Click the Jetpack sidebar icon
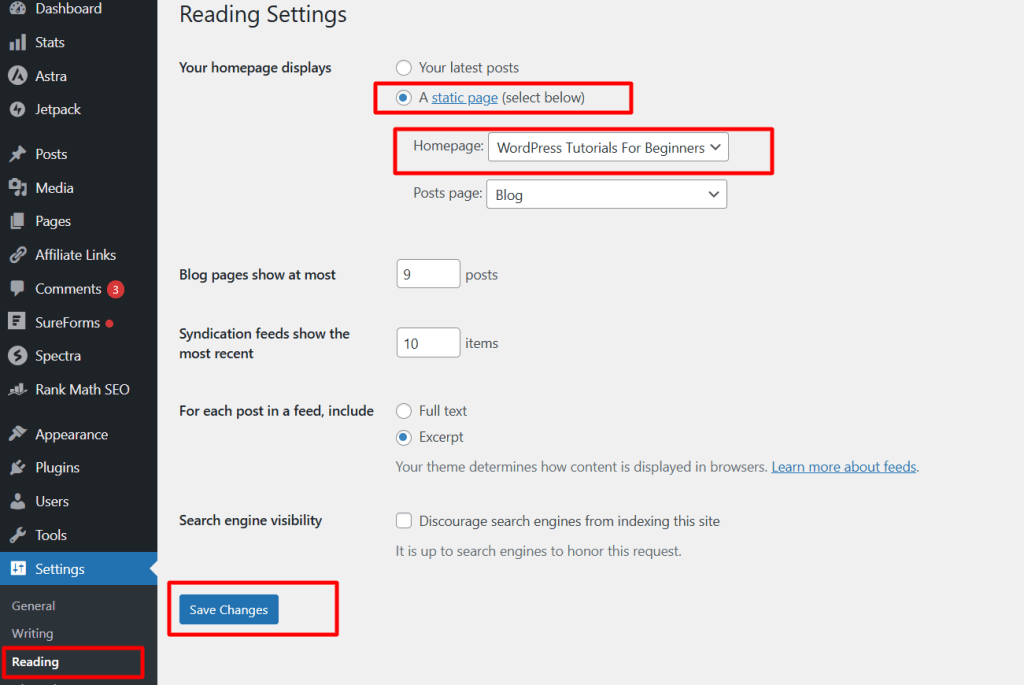Screen dimensions: 1024x685 17,109
